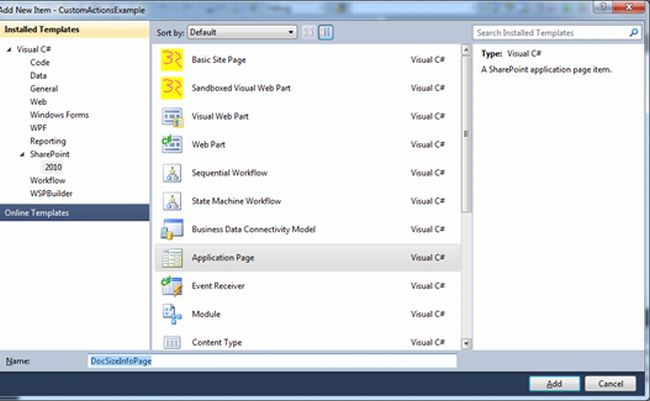Select Business Data Connectivity Model label
The width and height of the screenshot is (650, 401).
(x=253, y=229)
